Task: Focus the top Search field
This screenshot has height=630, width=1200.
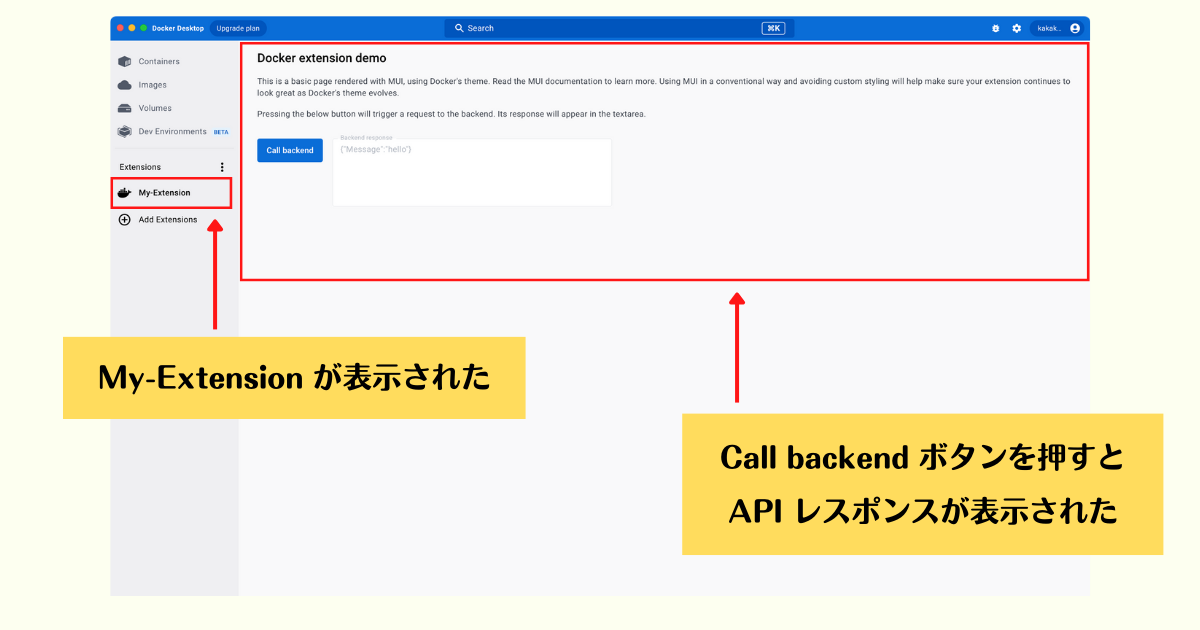Action: click(x=619, y=28)
